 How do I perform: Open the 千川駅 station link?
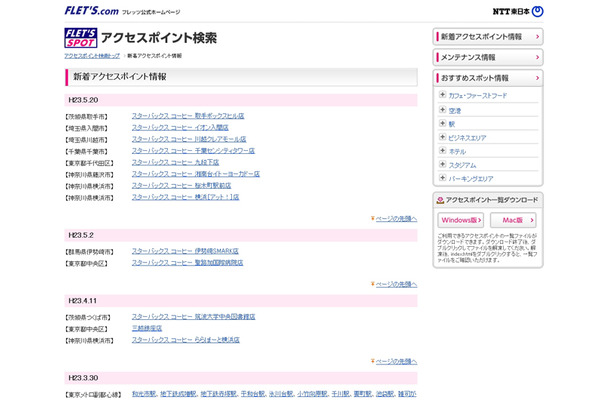pyautogui.click(x=341, y=394)
